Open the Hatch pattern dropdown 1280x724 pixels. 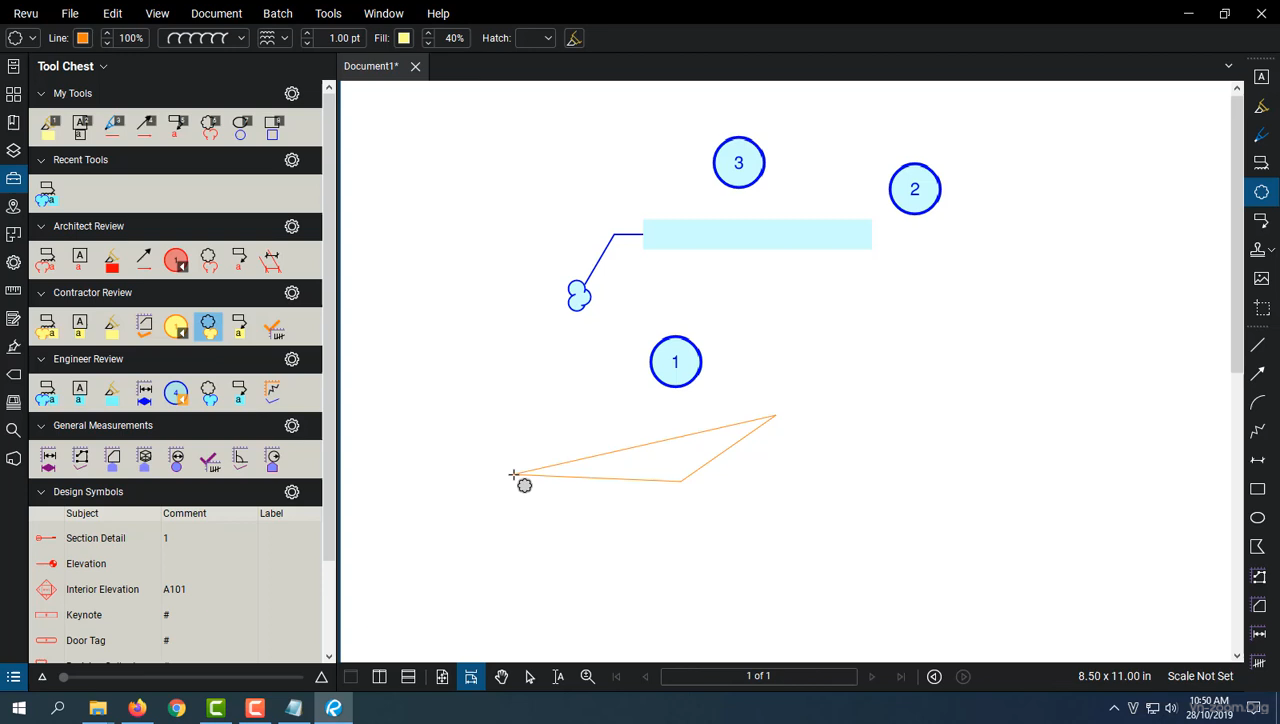pos(547,38)
